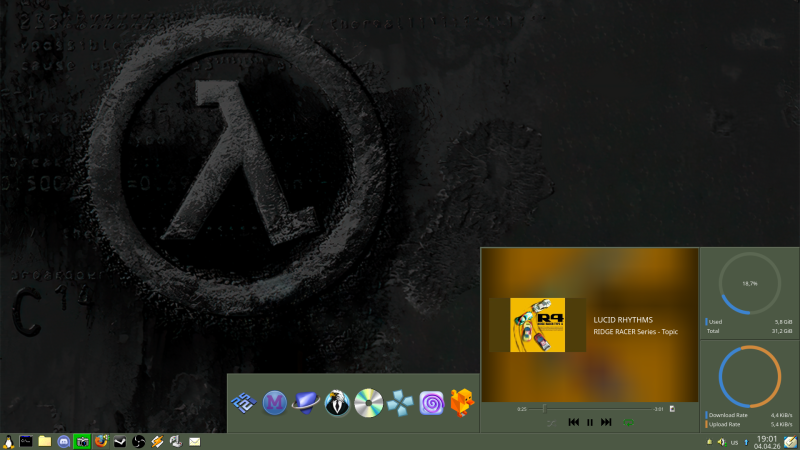Open Discord from the taskbar

coord(64,441)
